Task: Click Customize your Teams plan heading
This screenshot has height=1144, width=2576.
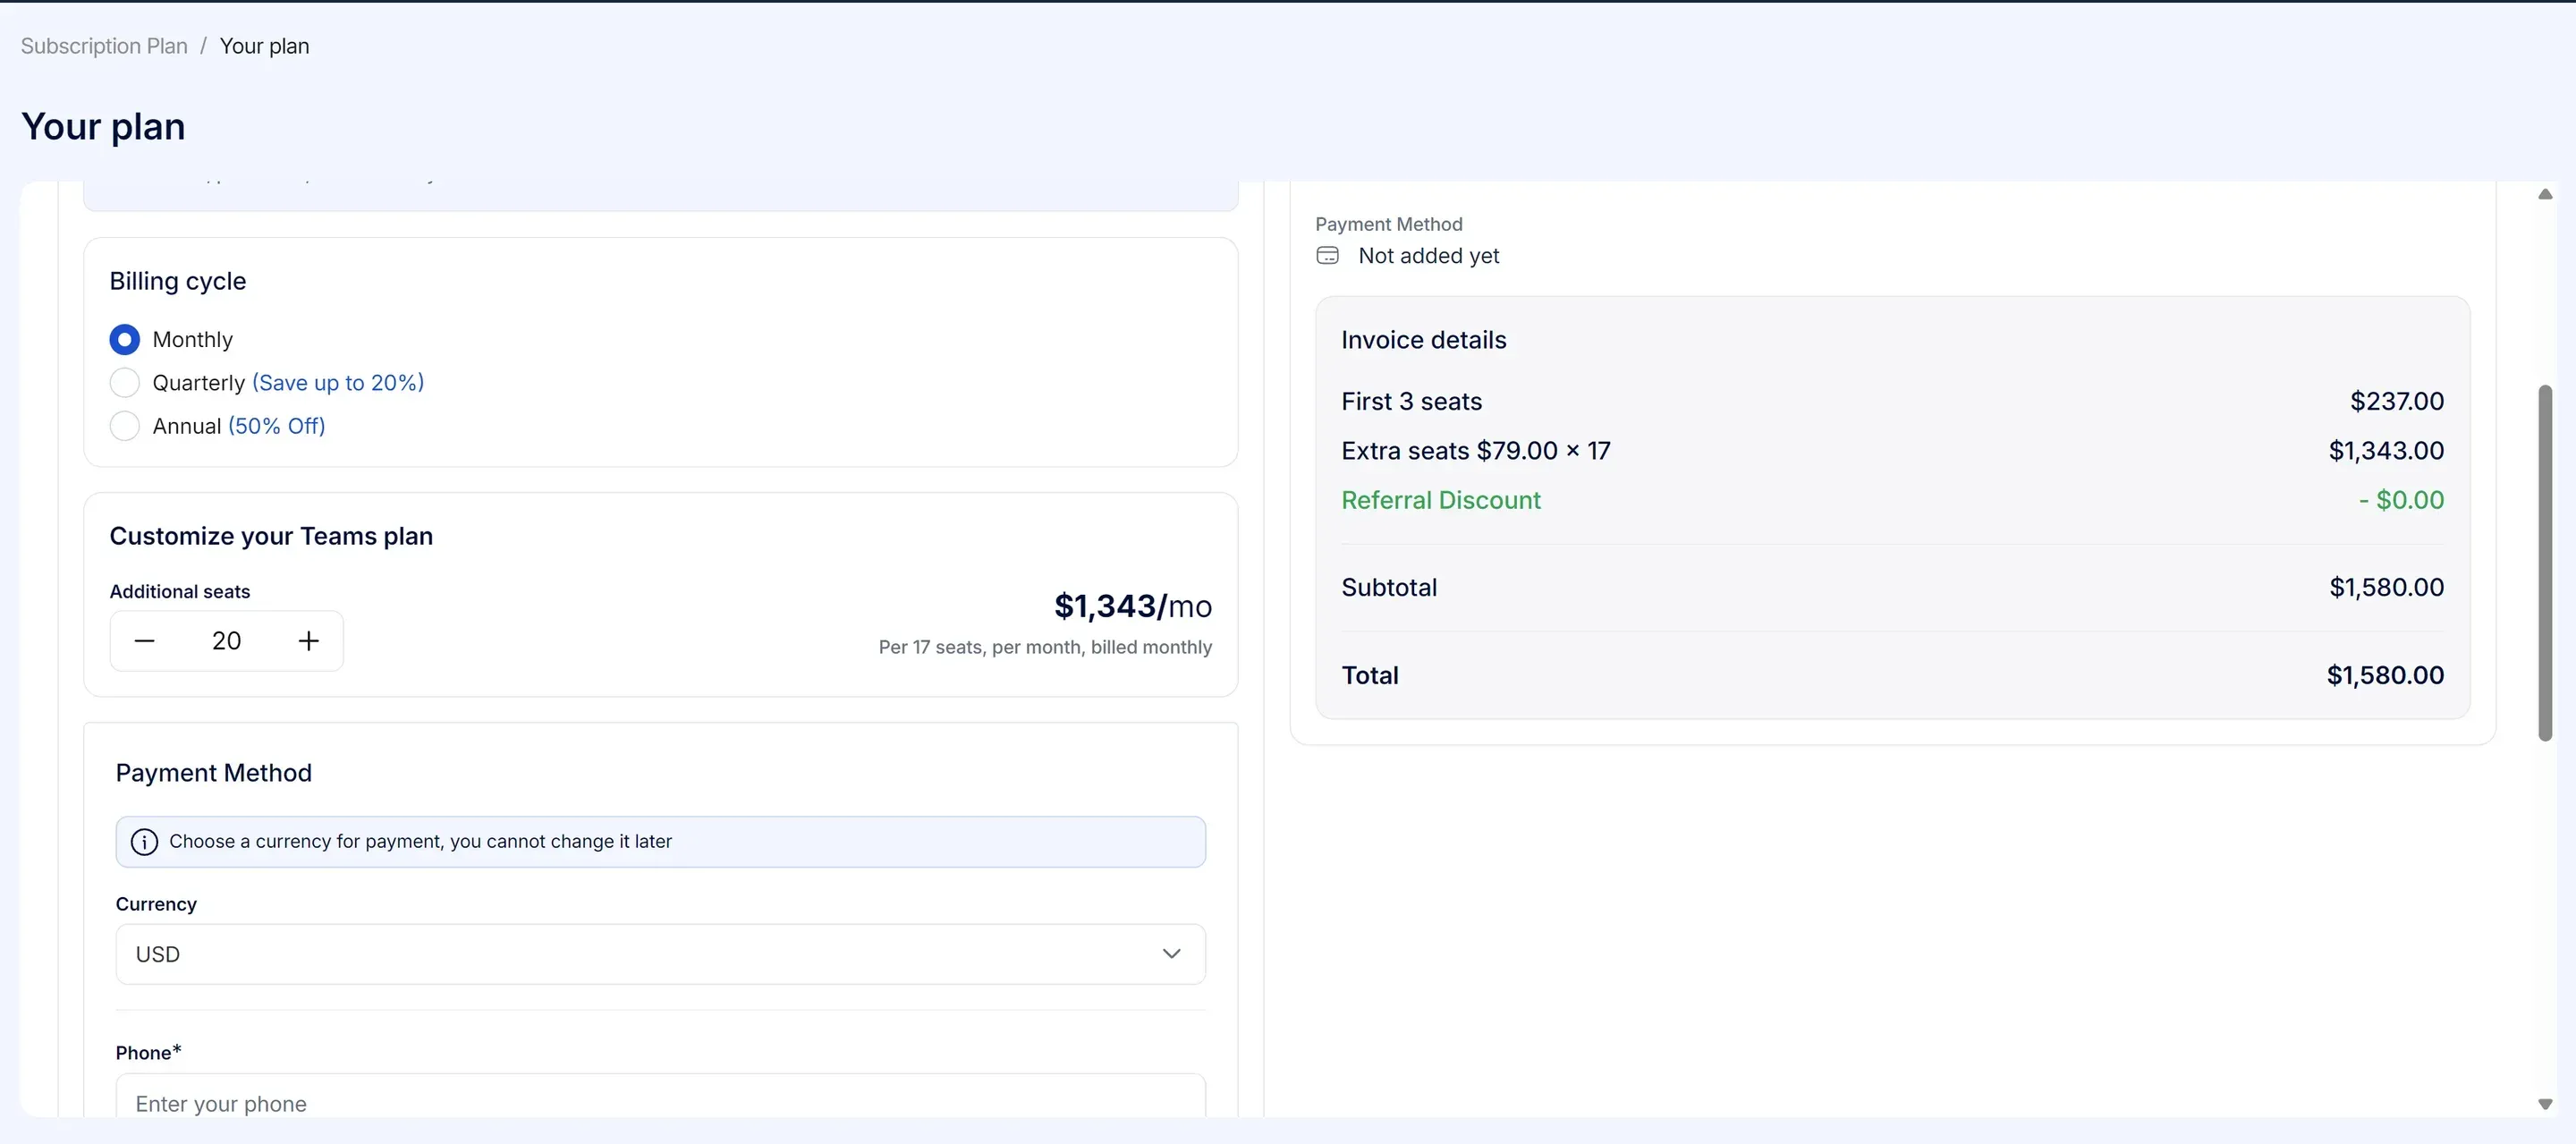Action: (x=271, y=536)
